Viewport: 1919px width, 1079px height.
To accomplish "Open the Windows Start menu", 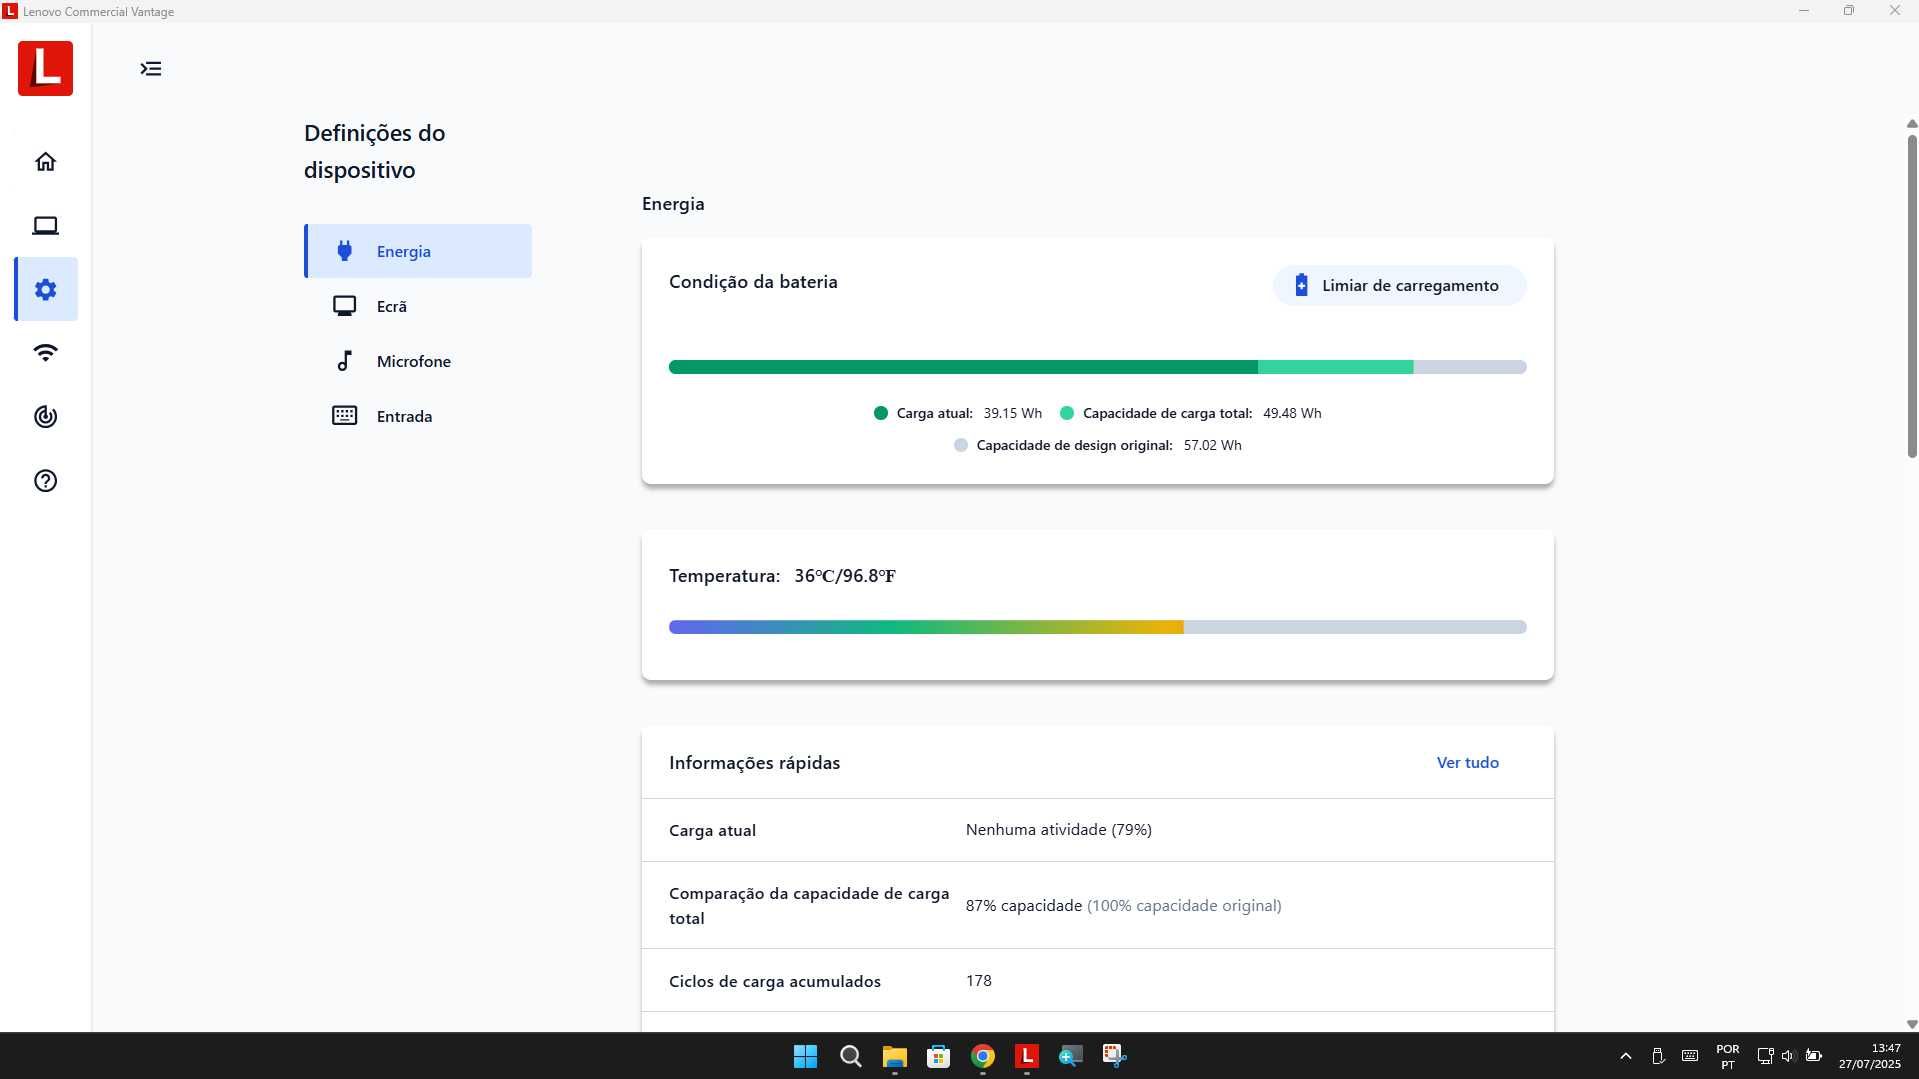I will click(x=805, y=1056).
